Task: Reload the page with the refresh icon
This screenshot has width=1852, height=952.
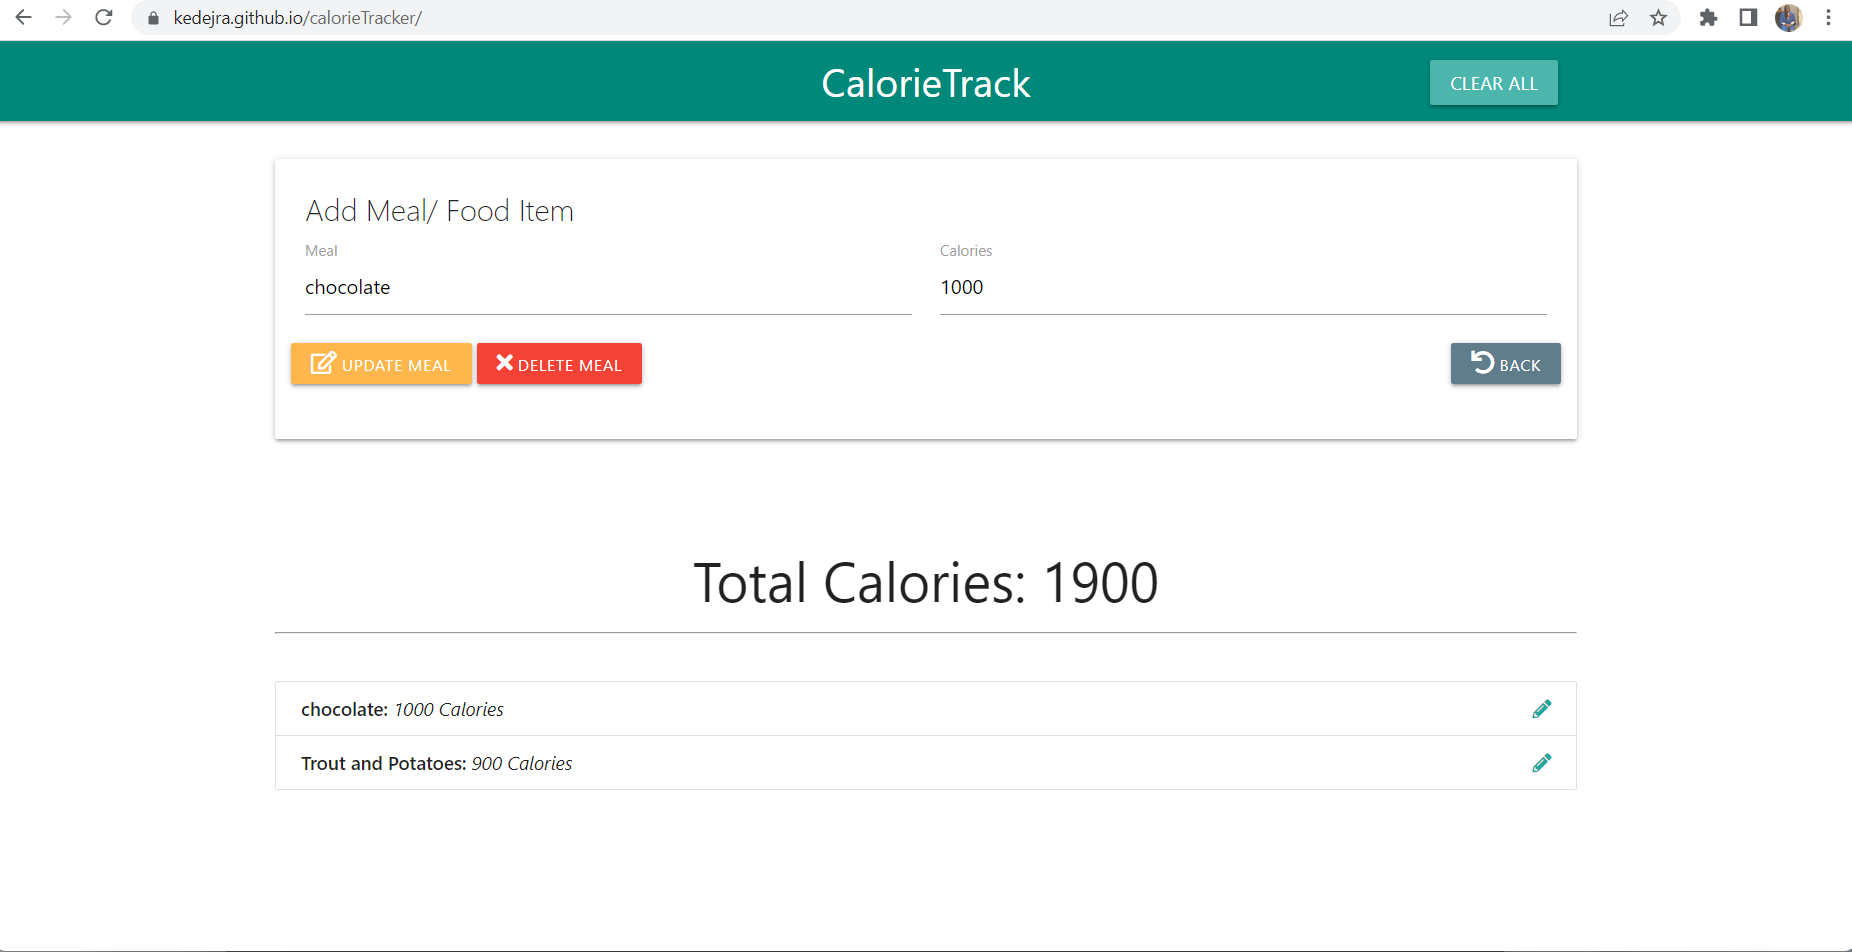Action: 103,17
